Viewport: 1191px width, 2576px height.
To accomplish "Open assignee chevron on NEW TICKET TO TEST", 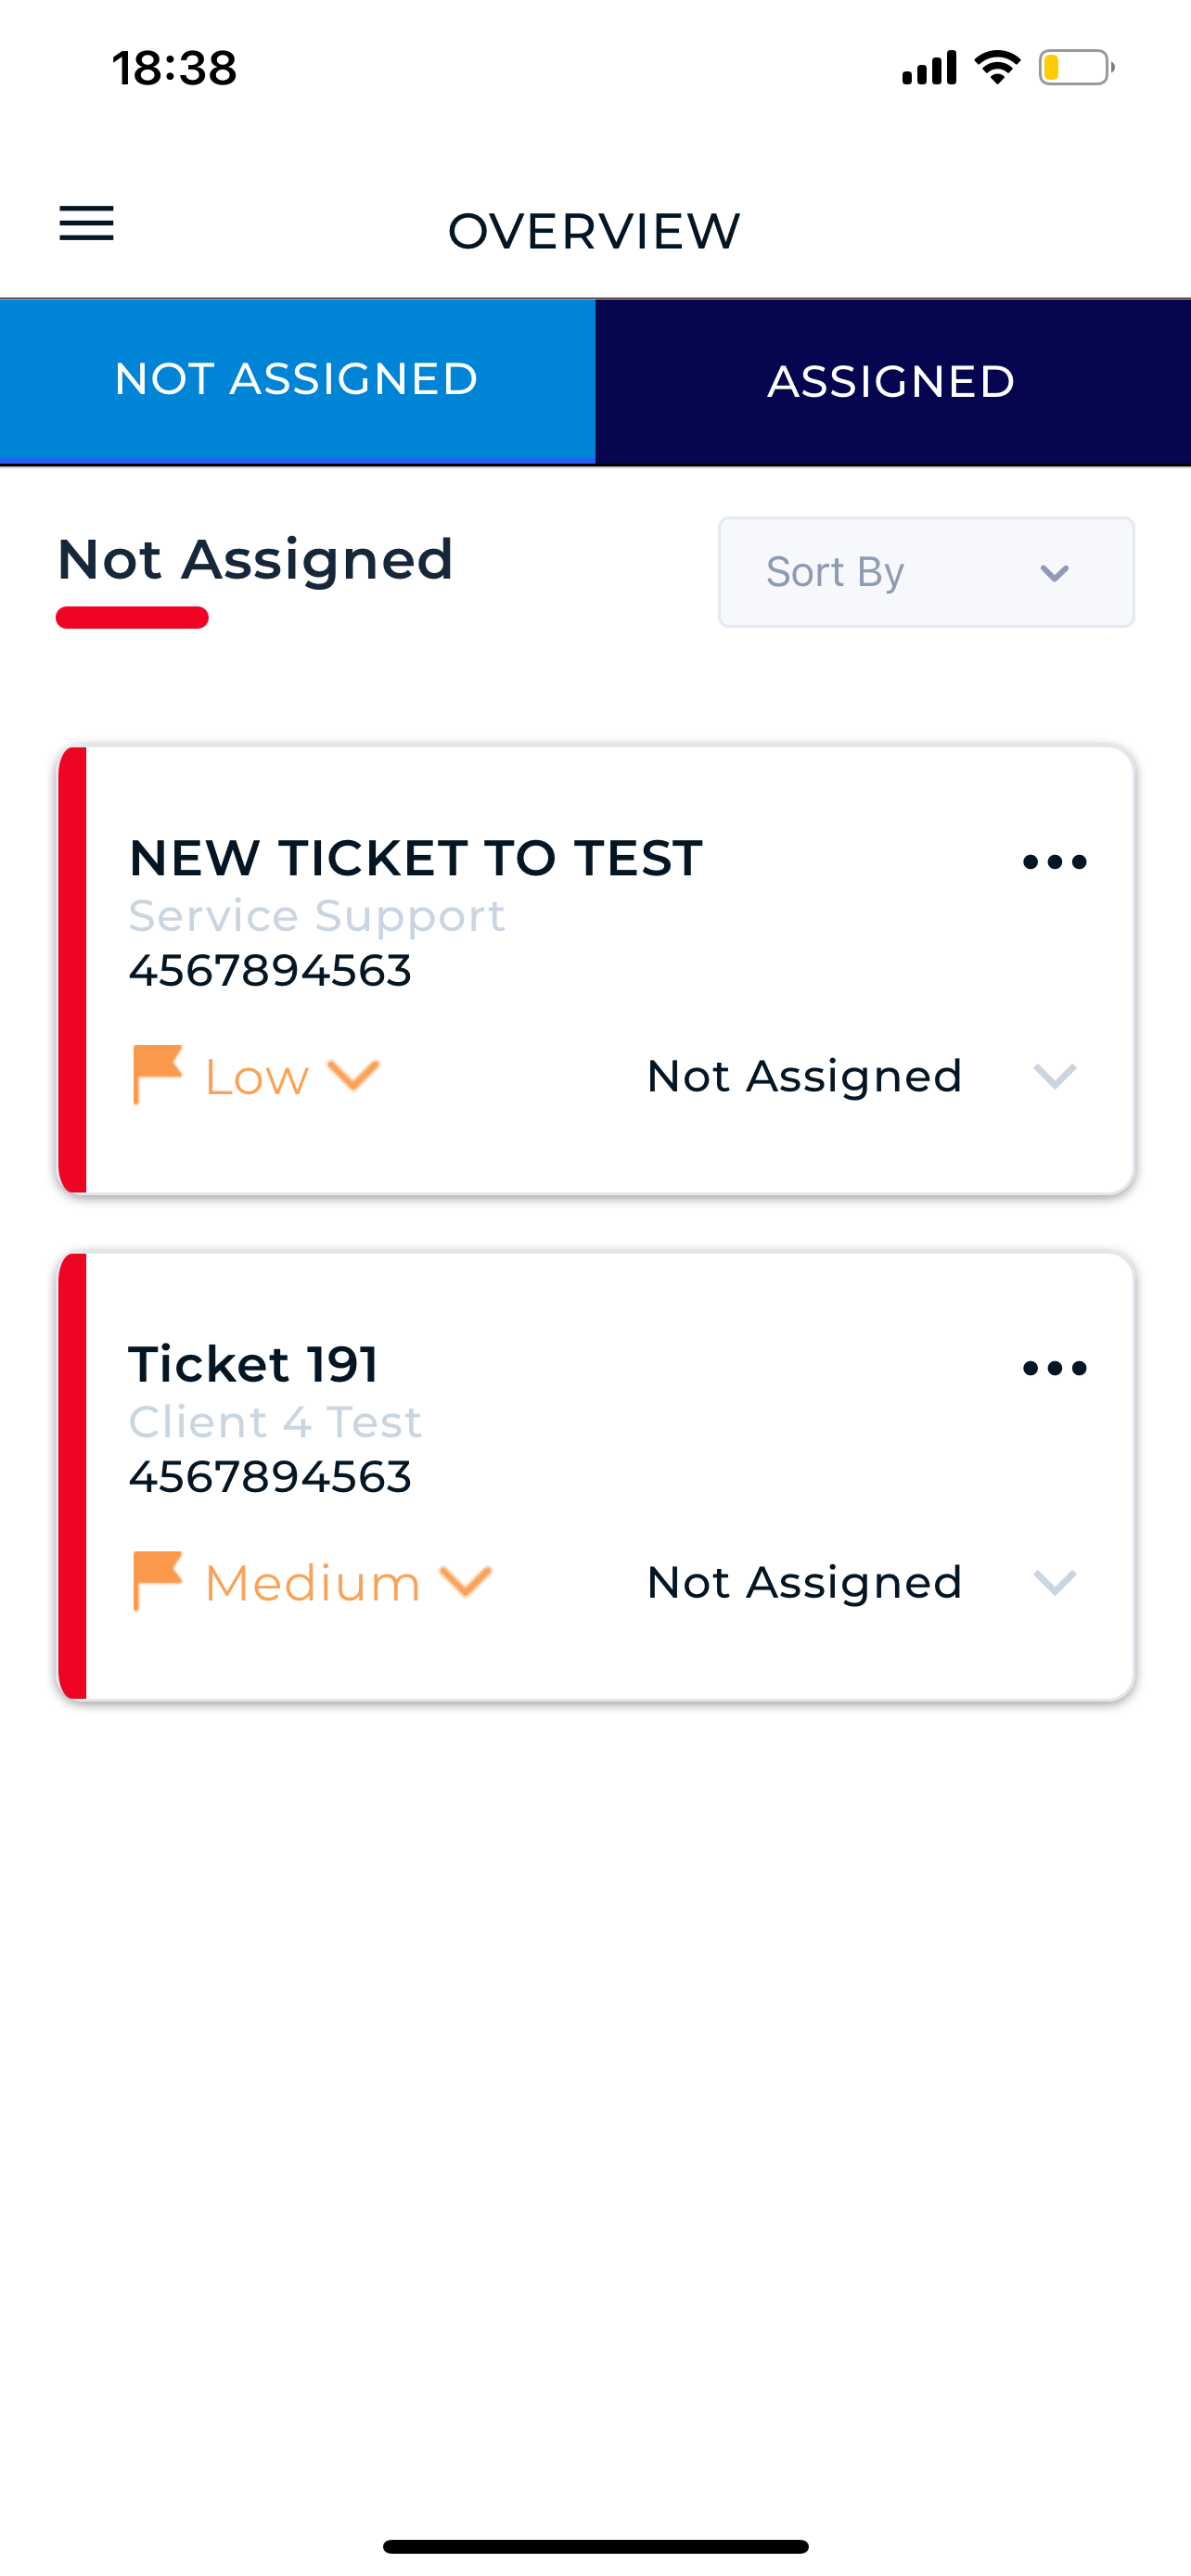I will tap(1054, 1076).
